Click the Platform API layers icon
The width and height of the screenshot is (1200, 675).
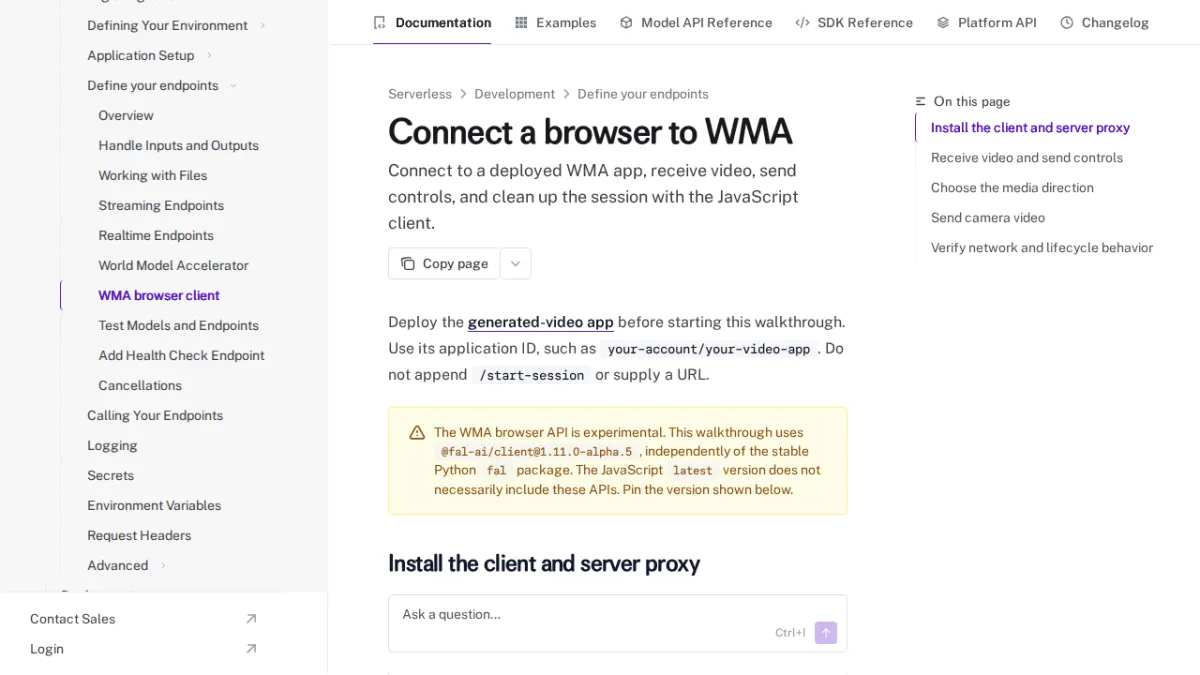pos(943,22)
